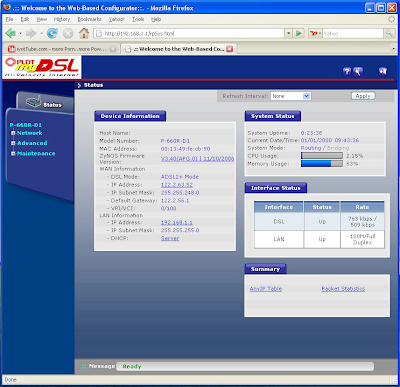The height and width of the screenshot is (387, 400).
Task: Open the address bar history dropdown
Action: click(x=288, y=33)
